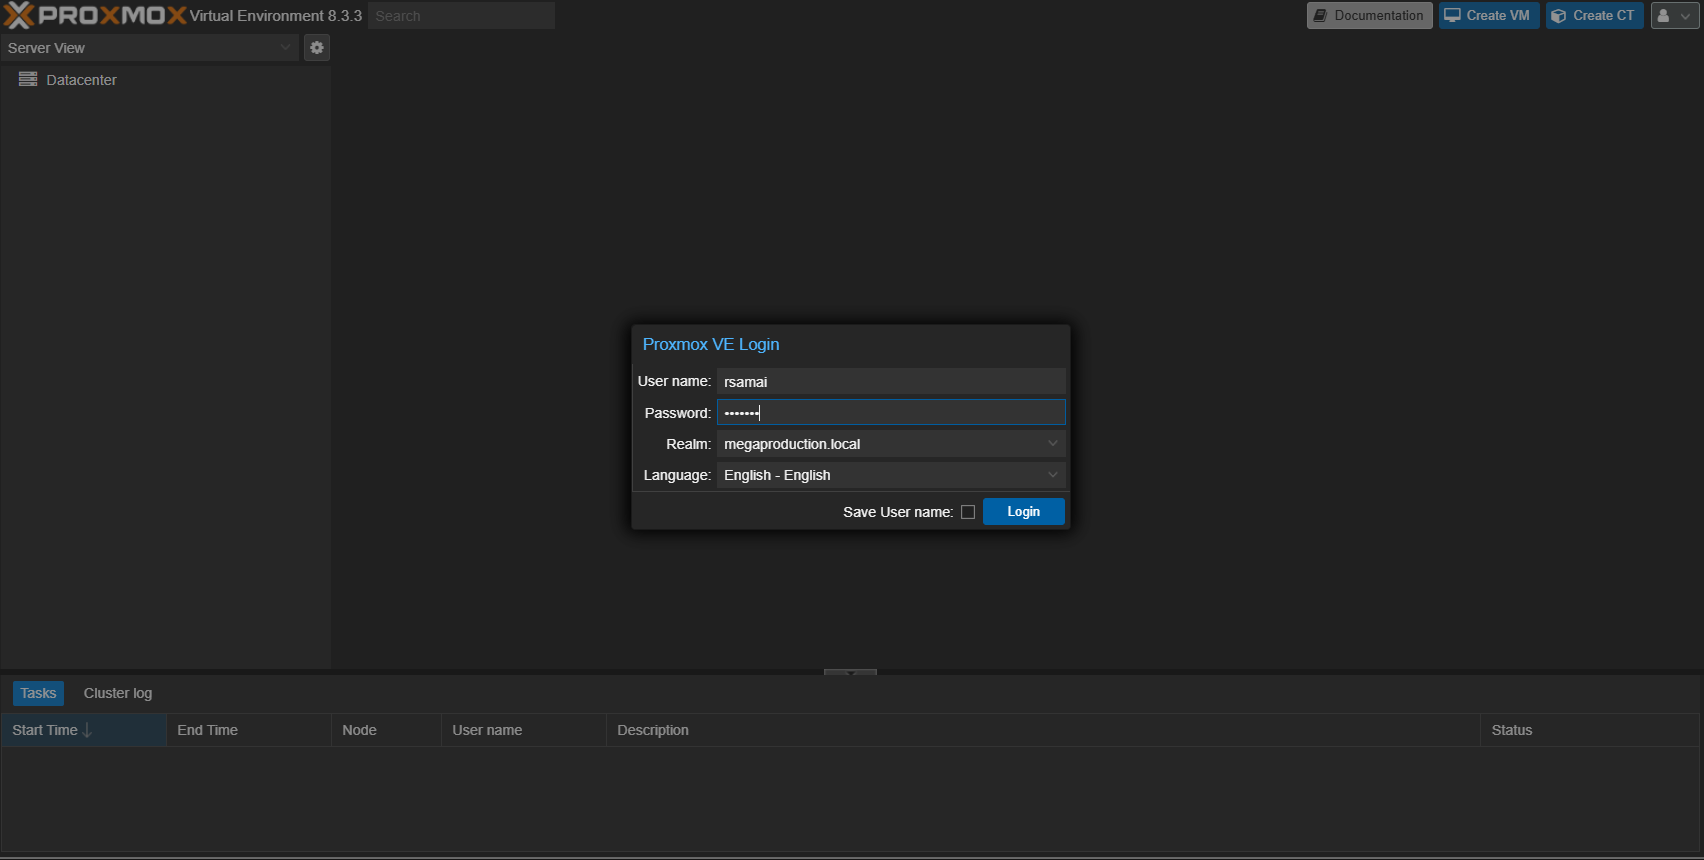Switch to the Cluster log tab
Viewport: 1704px width, 860px height.
click(118, 693)
